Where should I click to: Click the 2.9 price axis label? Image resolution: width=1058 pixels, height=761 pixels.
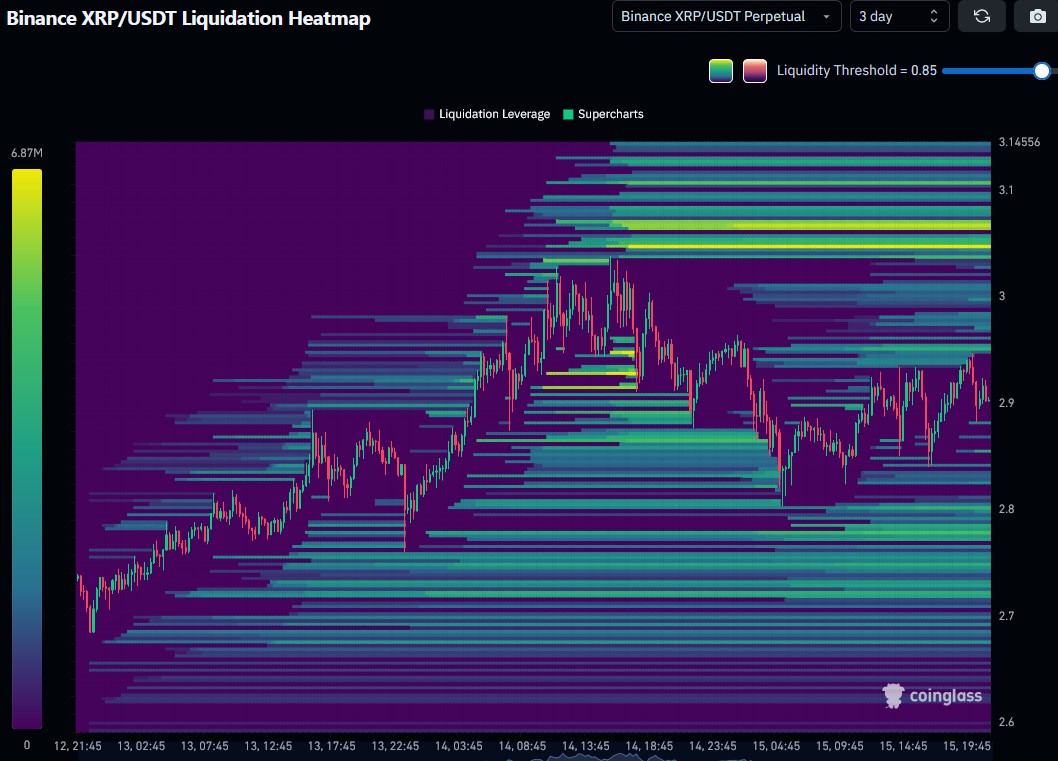(x=1006, y=403)
